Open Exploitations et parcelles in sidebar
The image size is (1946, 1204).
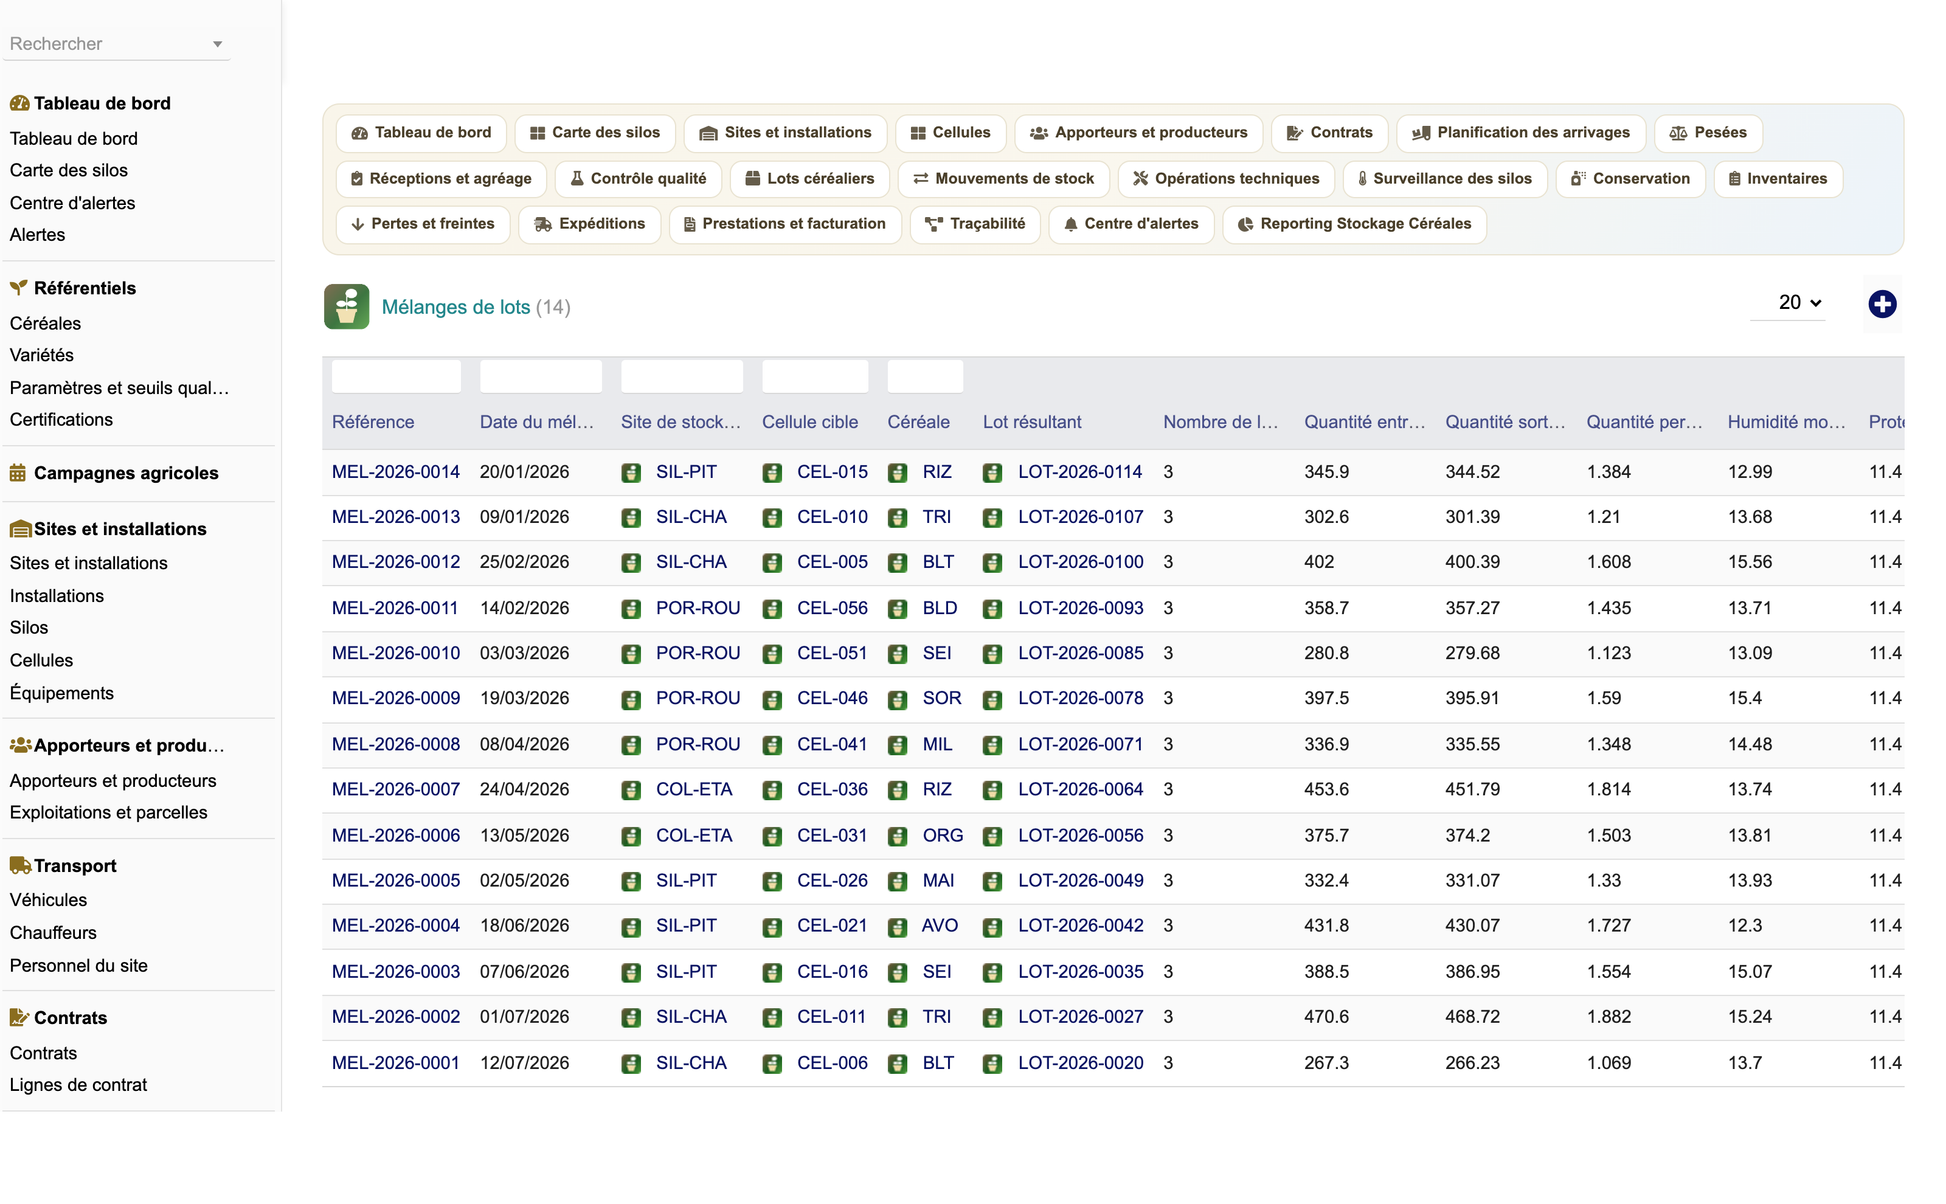coord(109,812)
